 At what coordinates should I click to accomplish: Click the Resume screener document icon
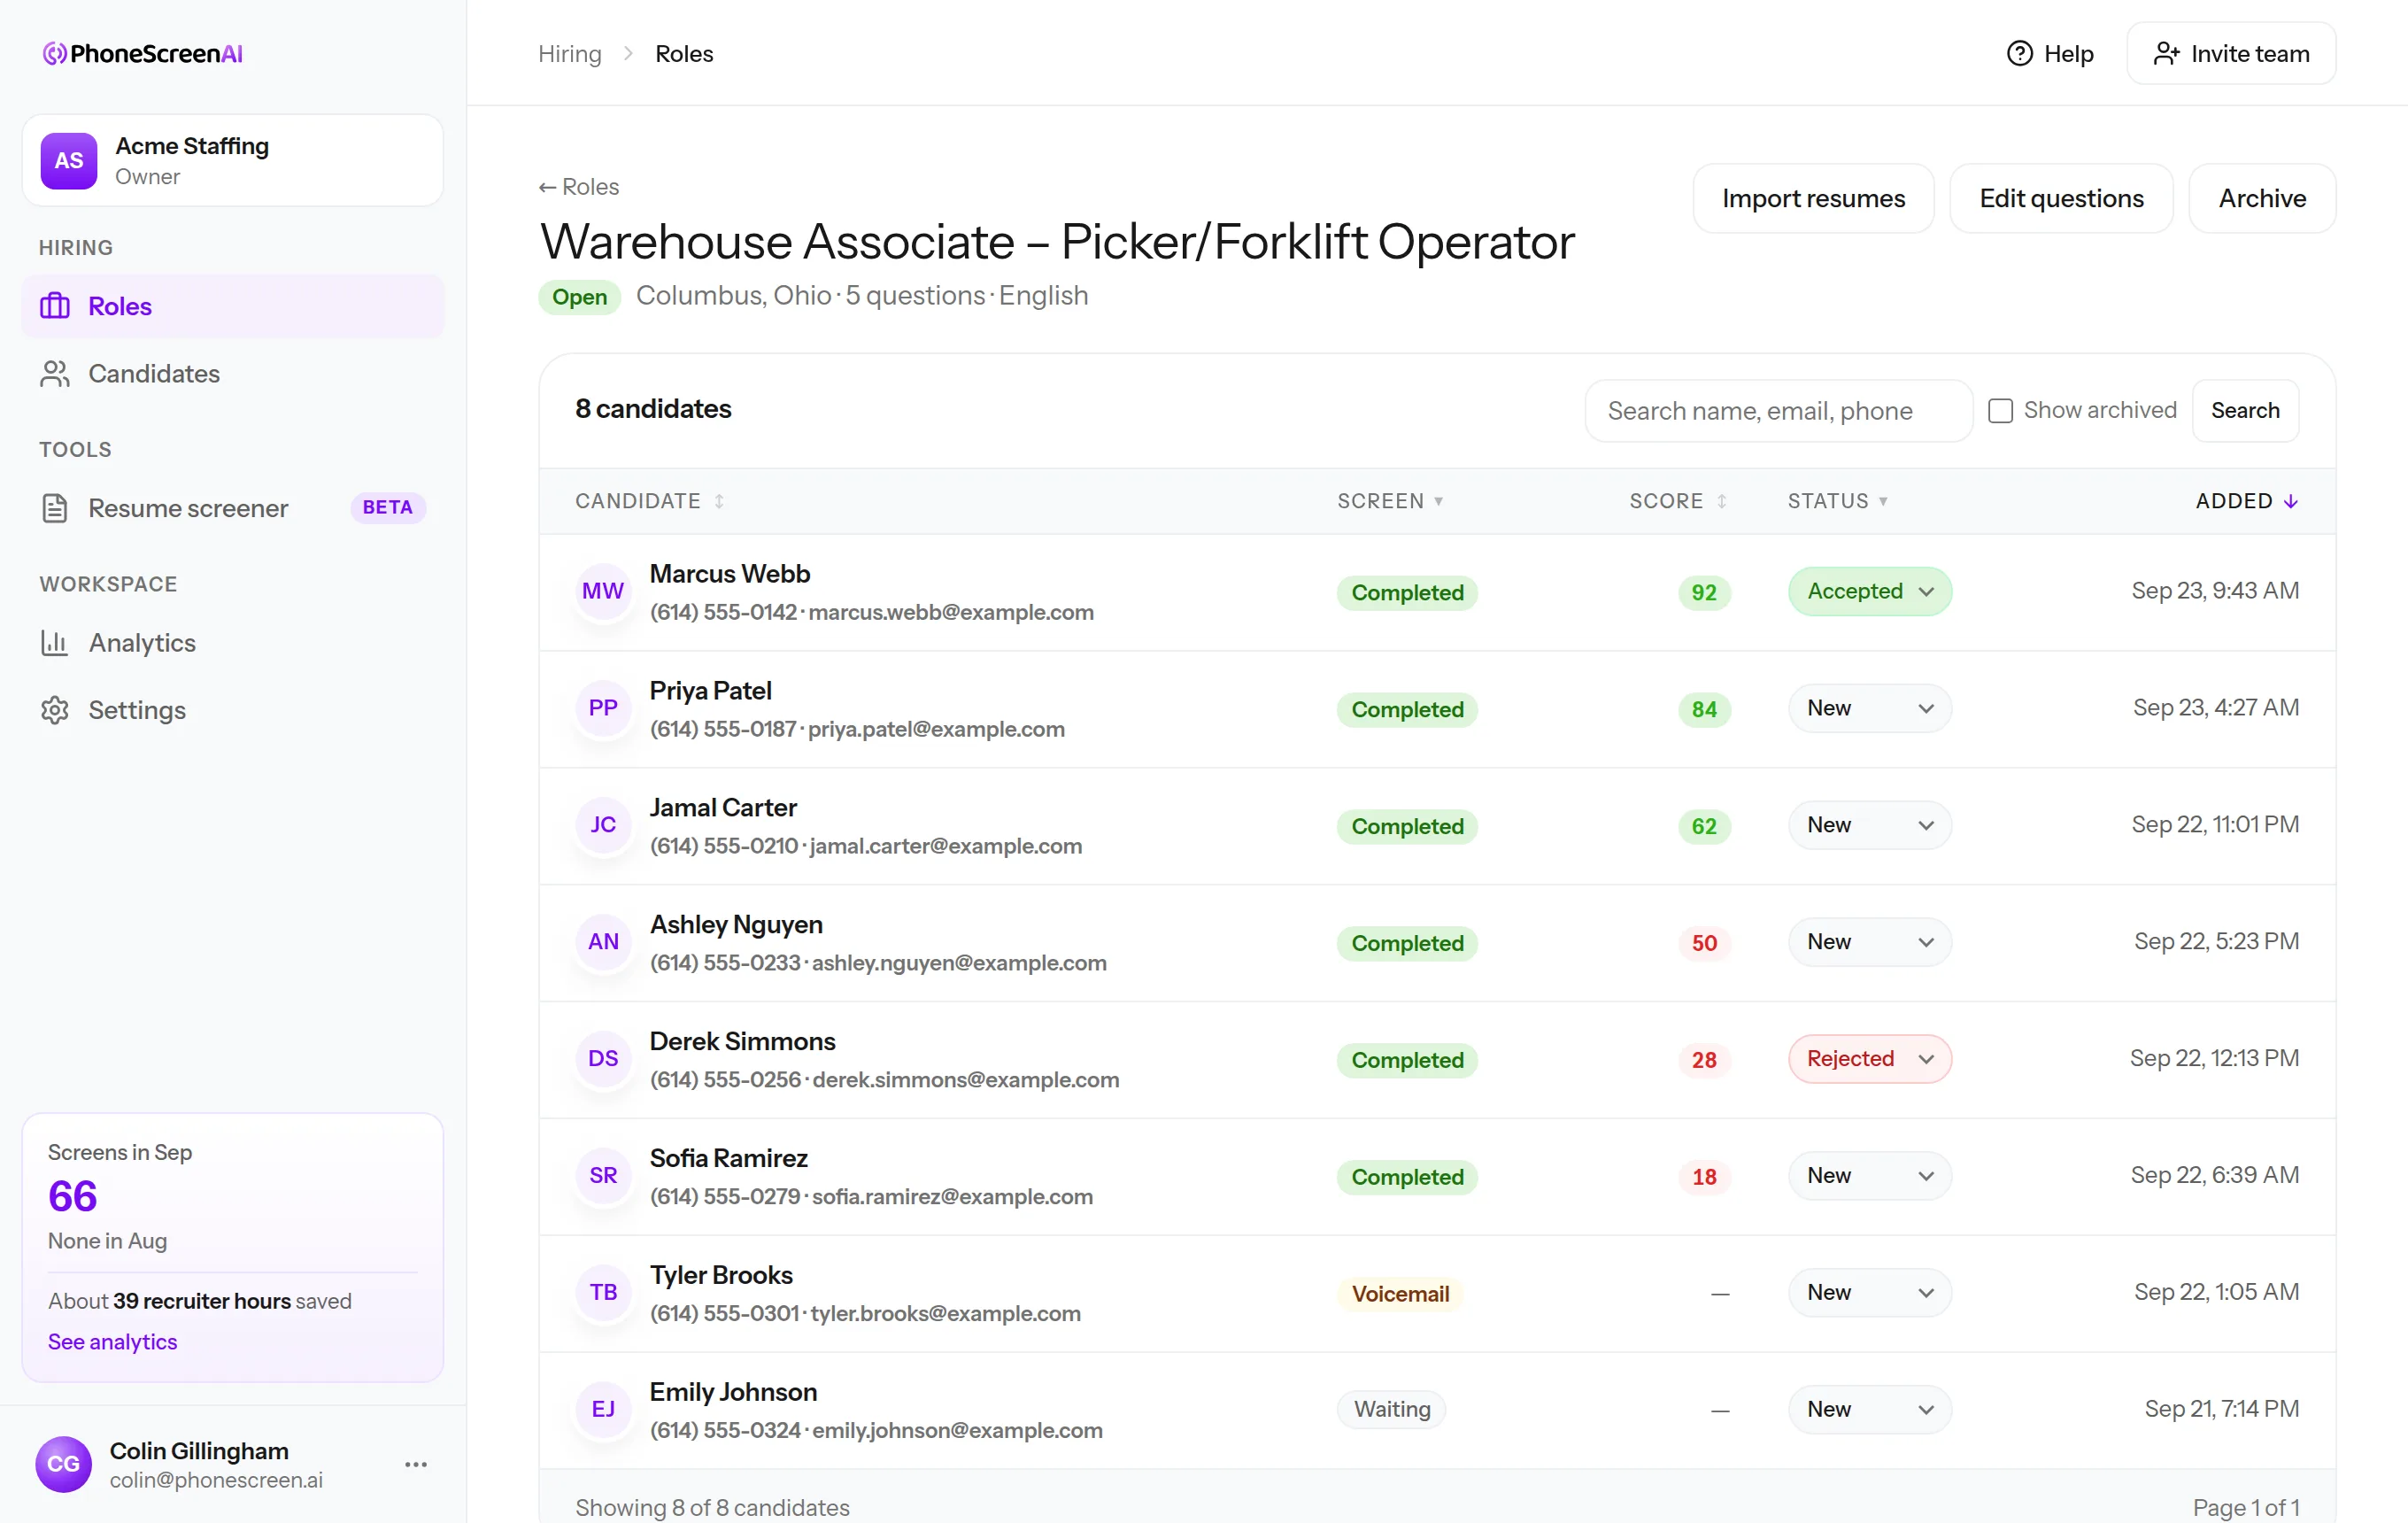(55, 508)
